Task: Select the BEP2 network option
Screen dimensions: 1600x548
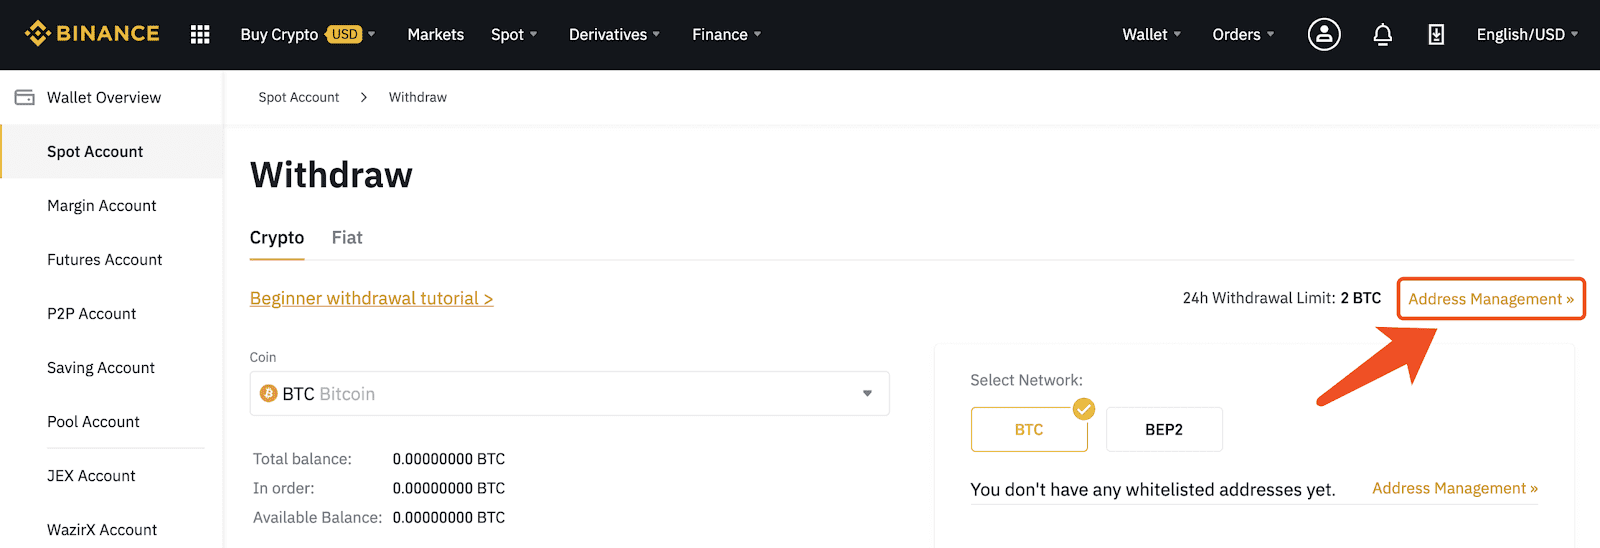Action: pos(1164,429)
